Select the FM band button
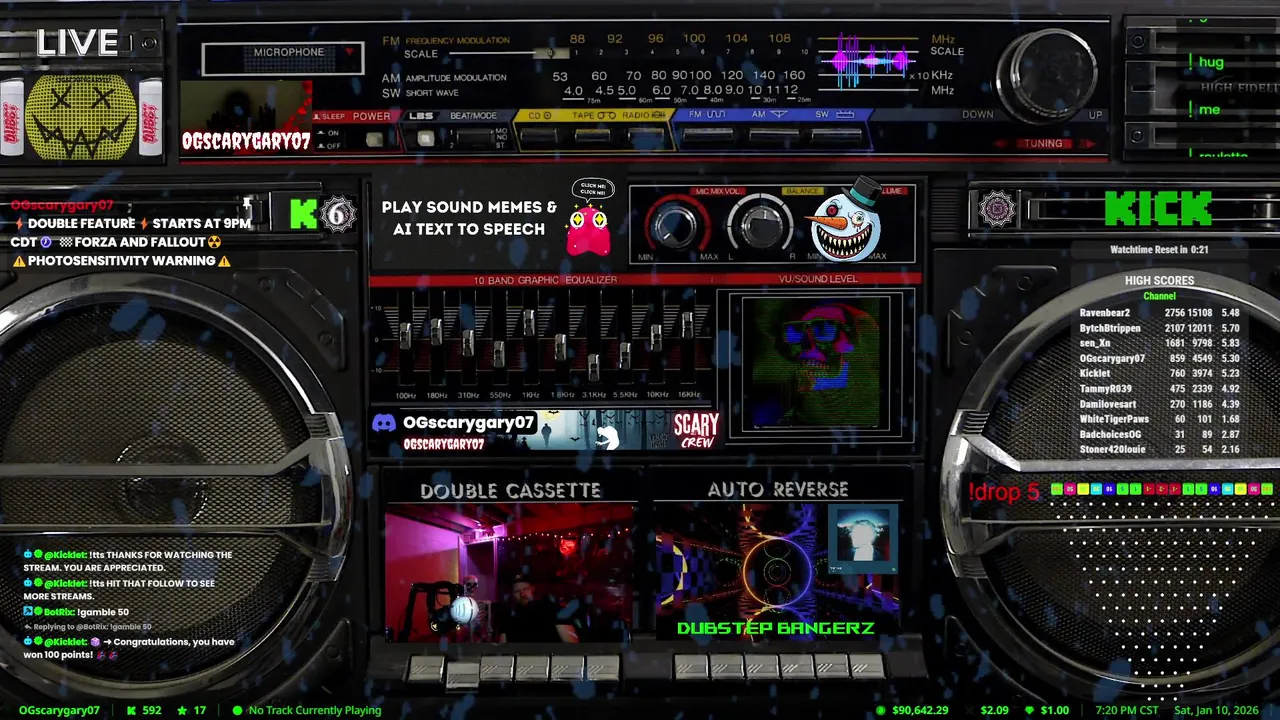The height and width of the screenshot is (720, 1280). 709,135
